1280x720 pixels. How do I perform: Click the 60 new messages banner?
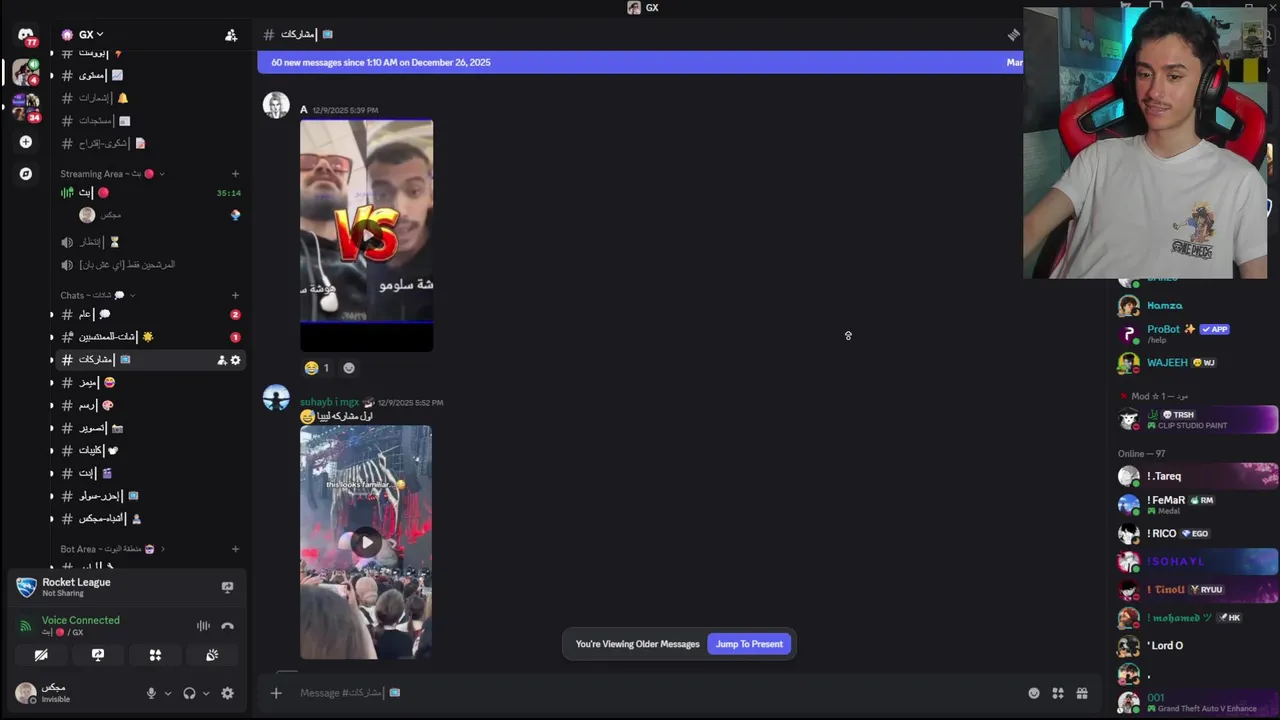640,62
